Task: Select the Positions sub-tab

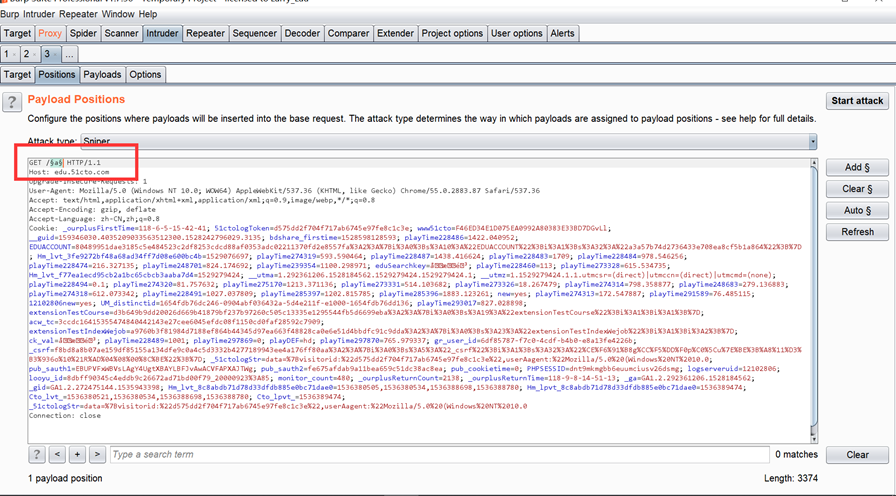Action: 57,74
